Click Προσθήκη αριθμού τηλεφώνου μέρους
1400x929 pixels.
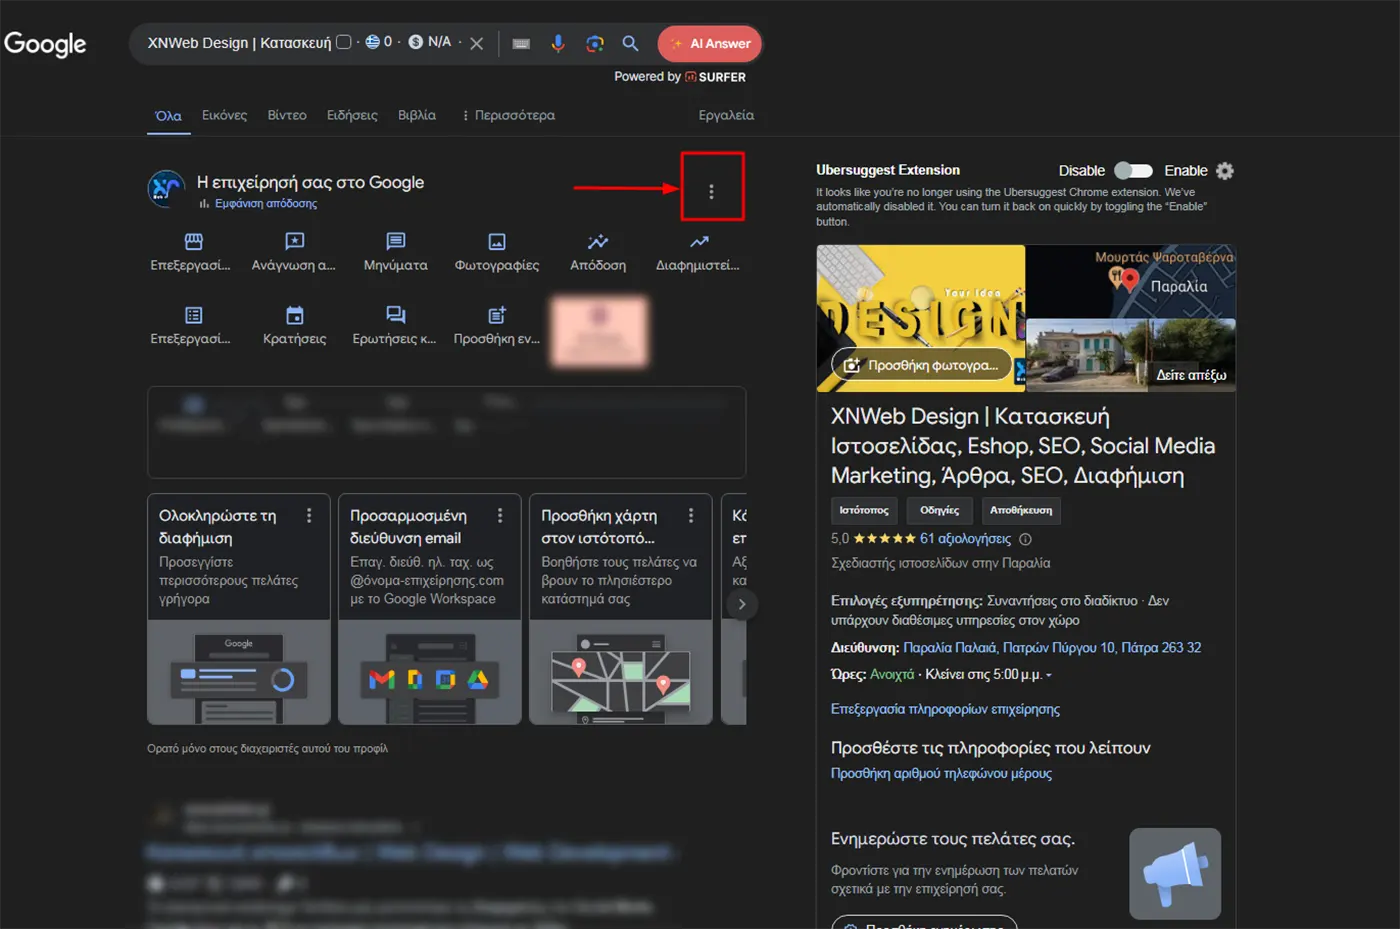(941, 773)
